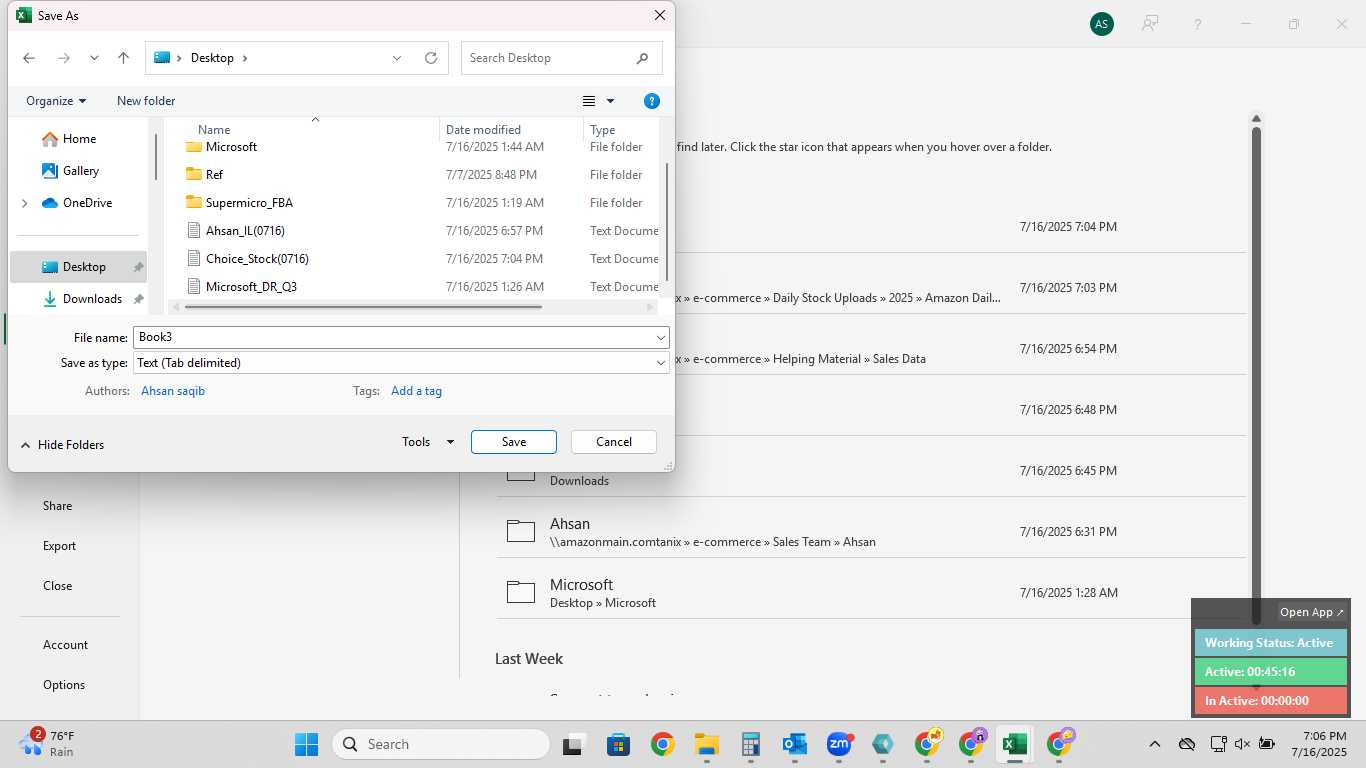Image resolution: width=1366 pixels, height=768 pixels.
Task: Go up one folder level
Action: coord(123,58)
